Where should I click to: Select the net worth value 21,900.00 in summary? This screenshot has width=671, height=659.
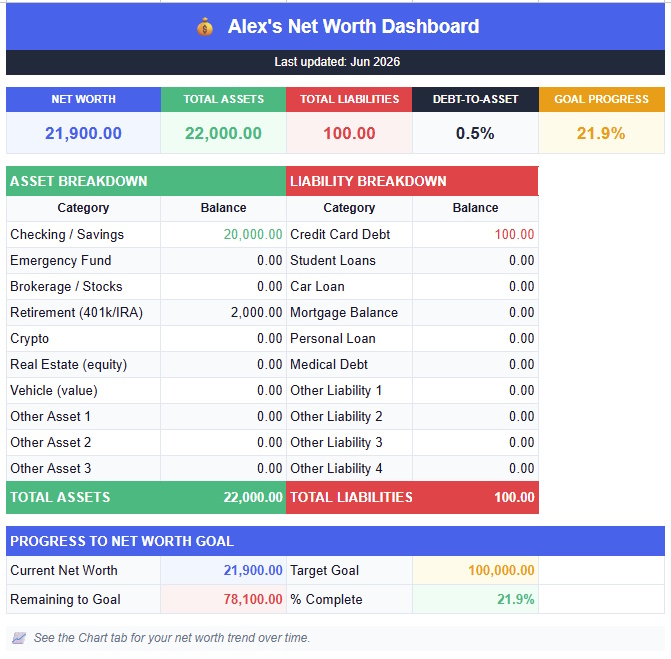click(x=83, y=133)
